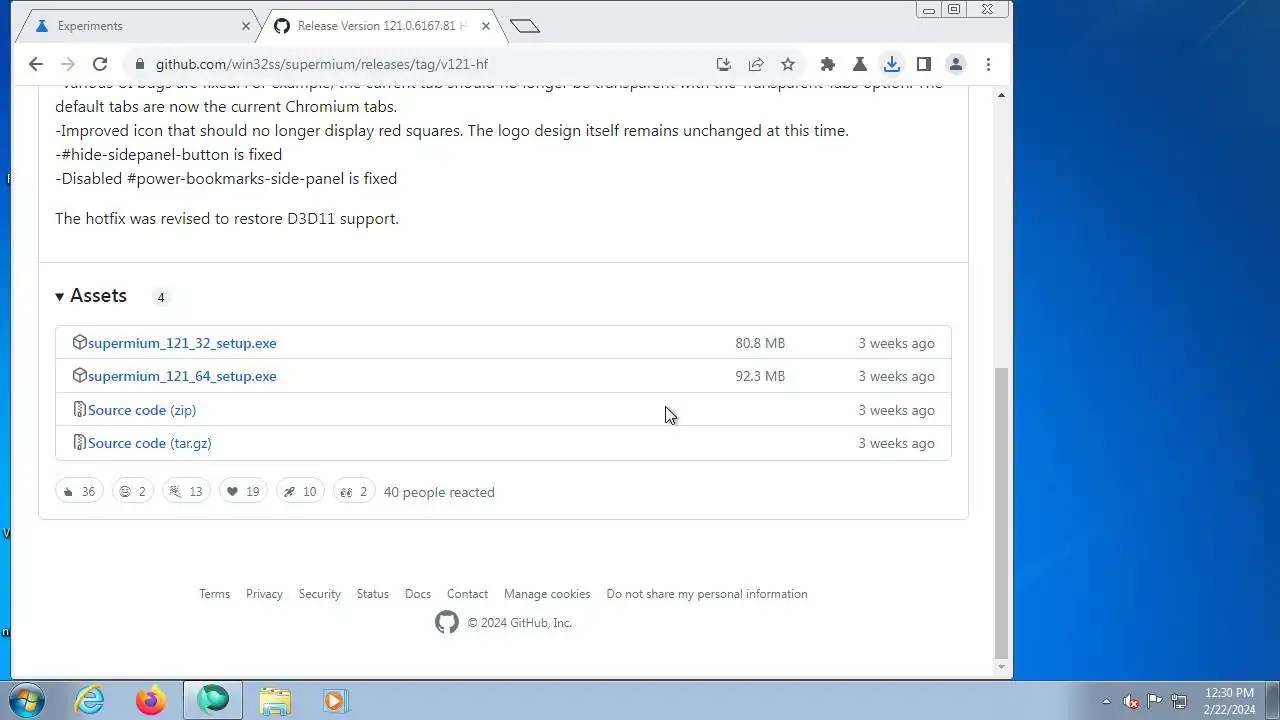Open the Terms footer link
This screenshot has width=1280, height=720.
tap(214, 594)
